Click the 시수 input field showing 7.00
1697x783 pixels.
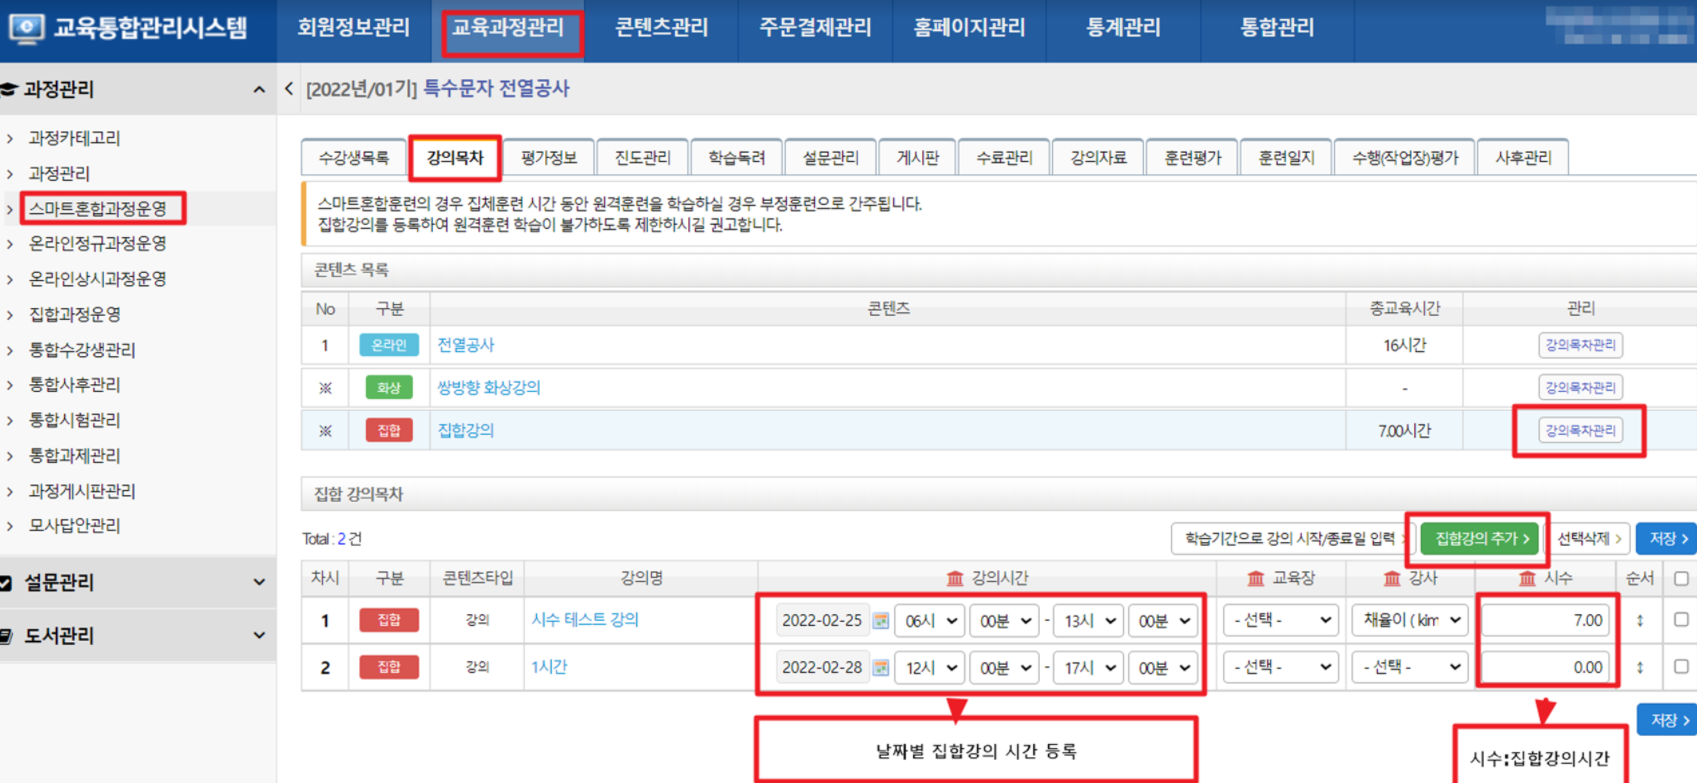pyautogui.click(x=1546, y=621)
